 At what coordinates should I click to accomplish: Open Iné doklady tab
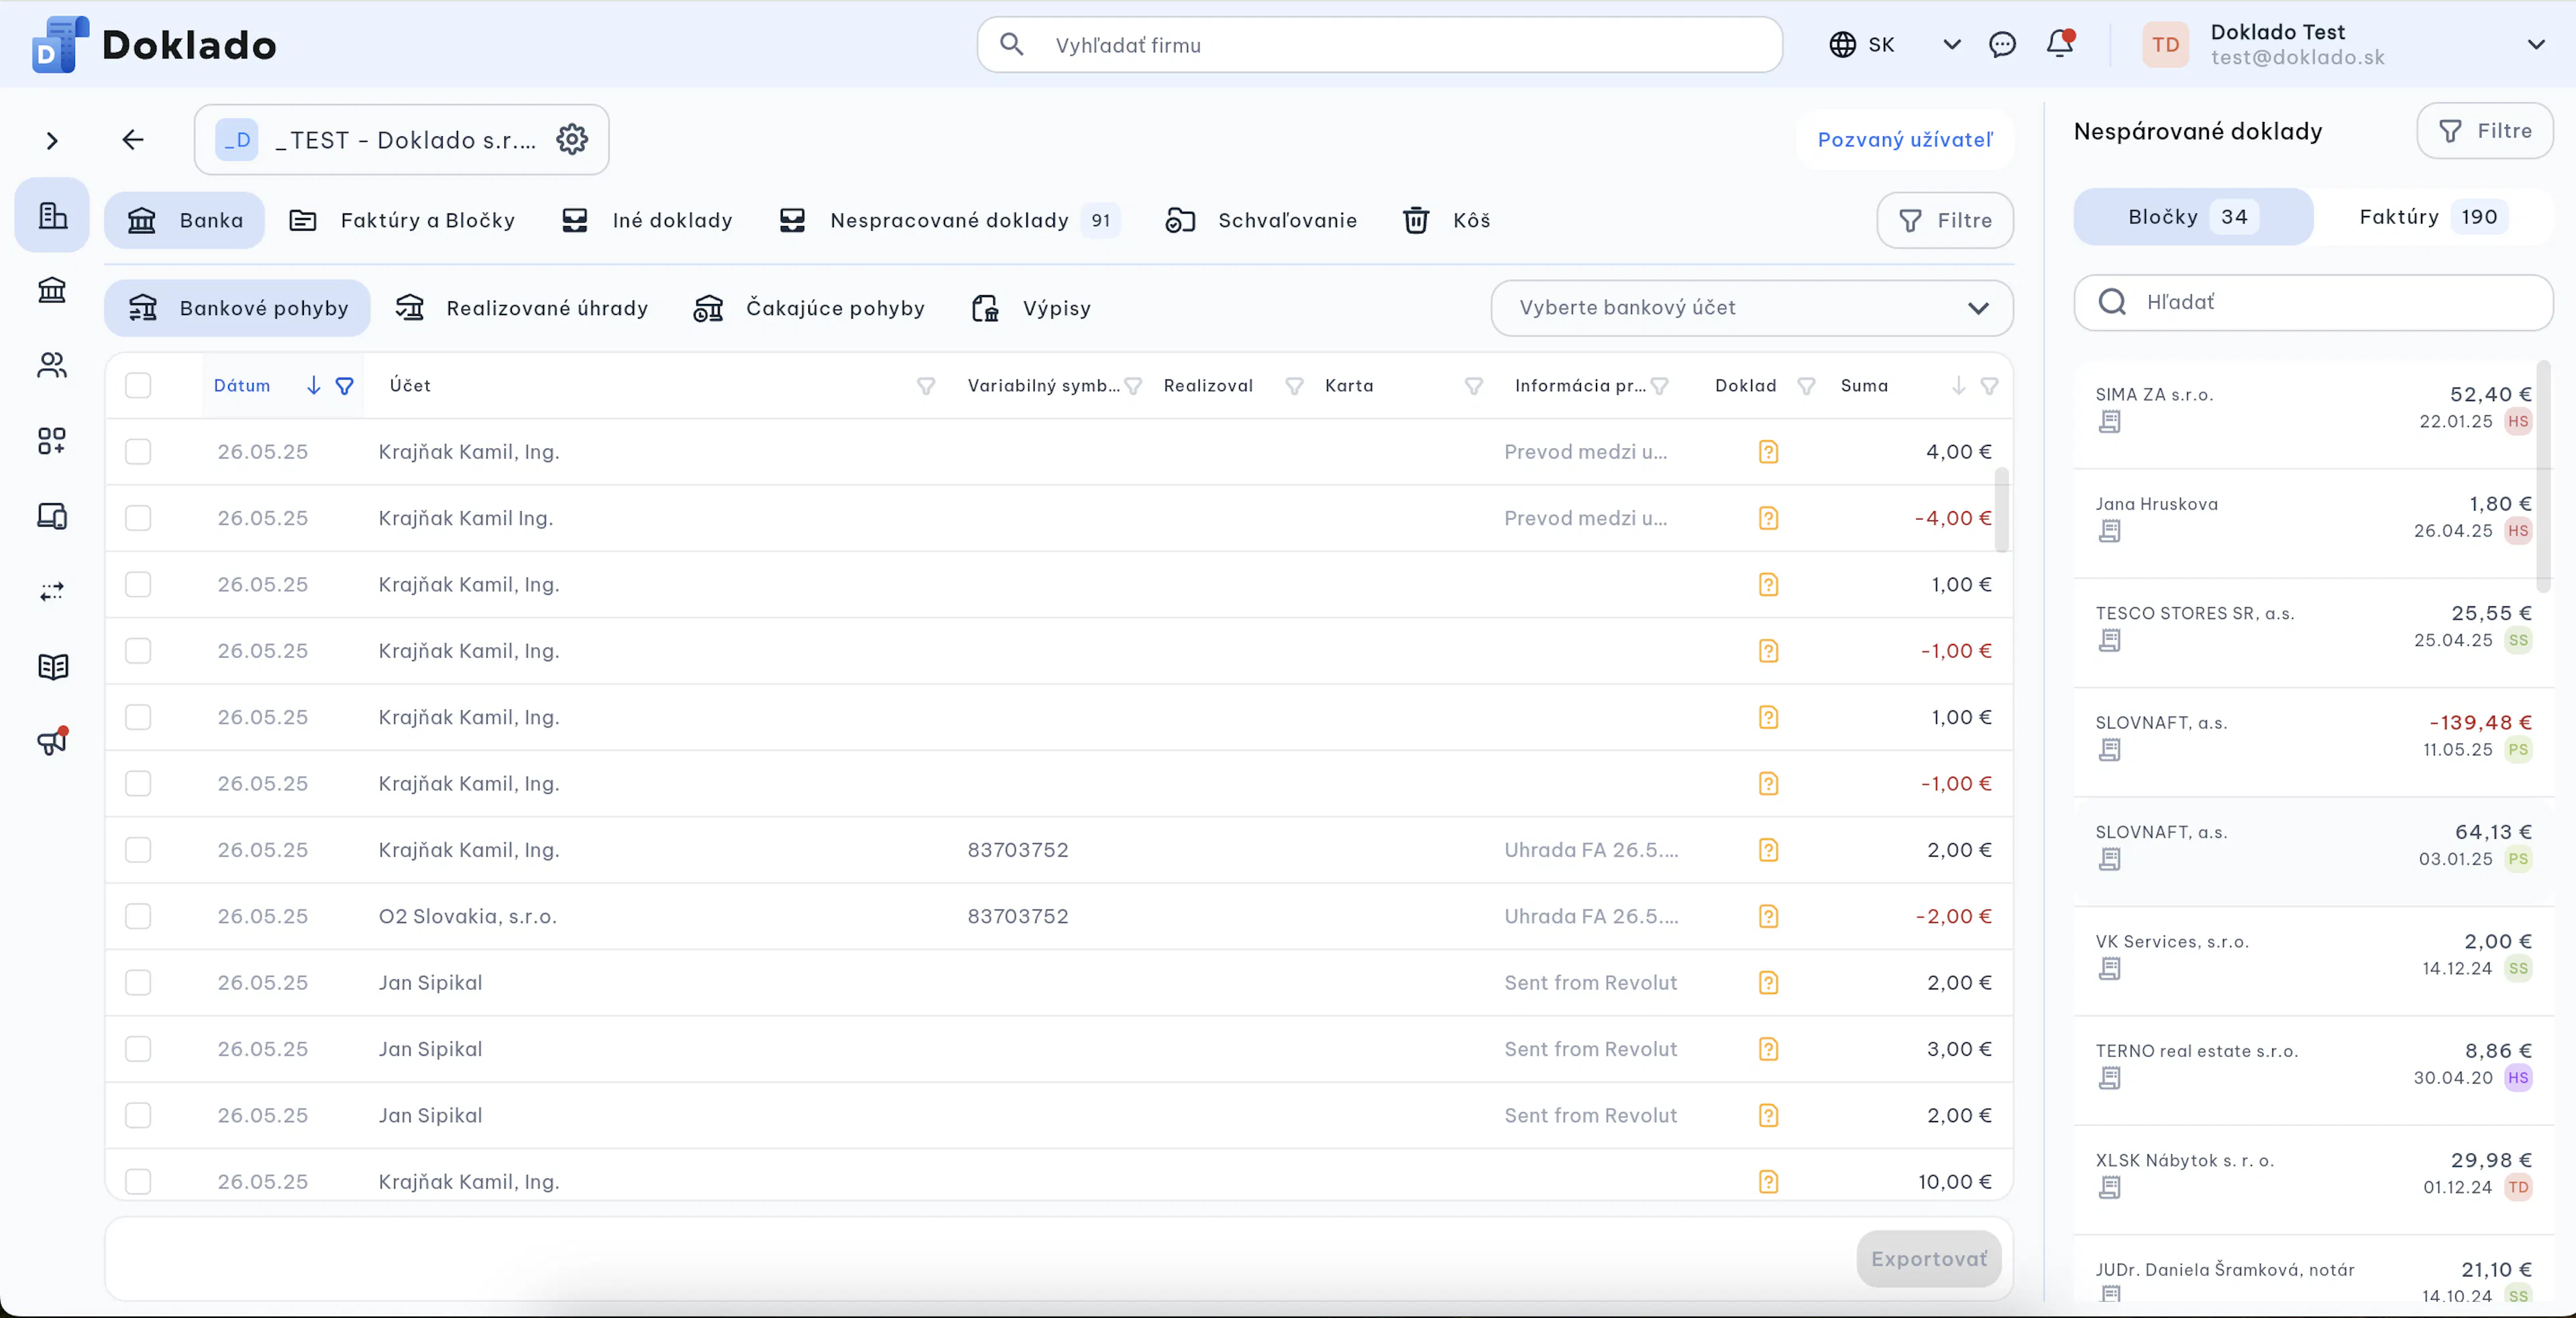coord(647,220)
